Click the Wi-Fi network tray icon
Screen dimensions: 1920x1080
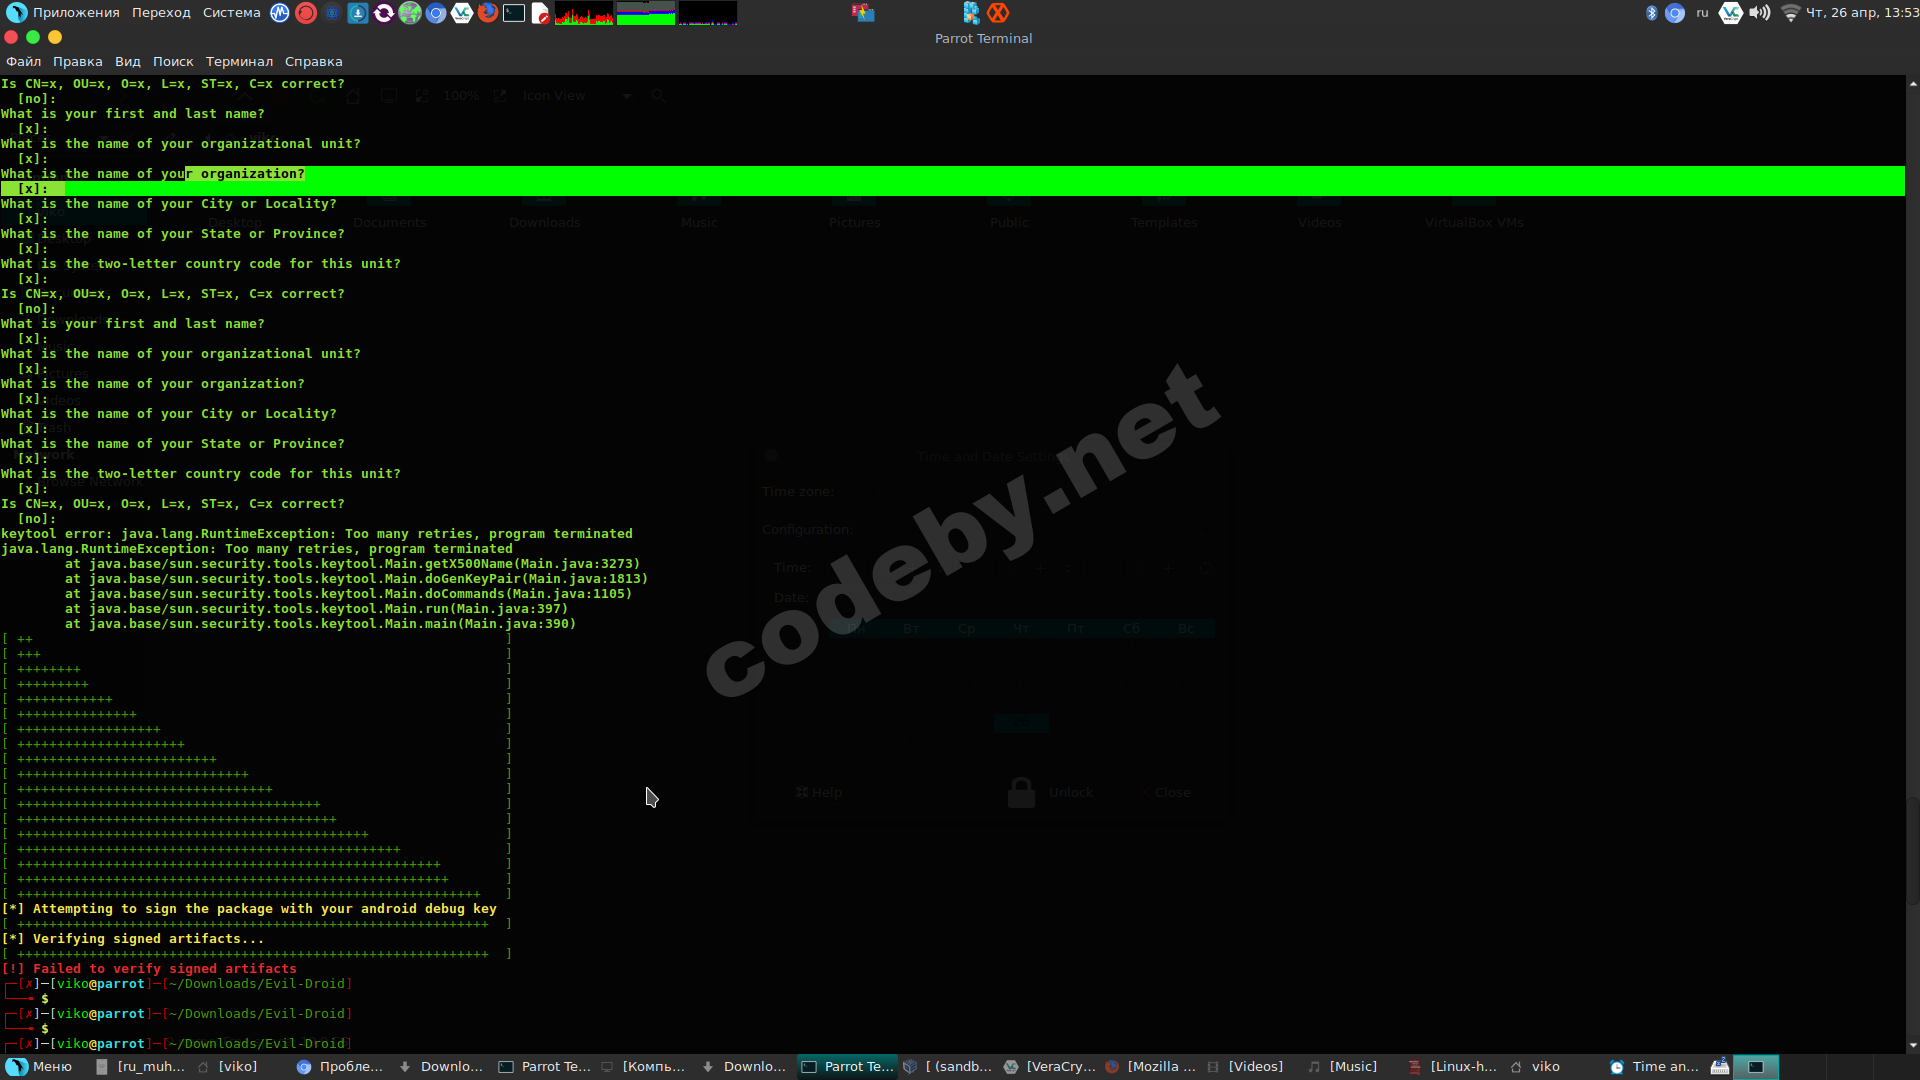tap(1790, 13)
